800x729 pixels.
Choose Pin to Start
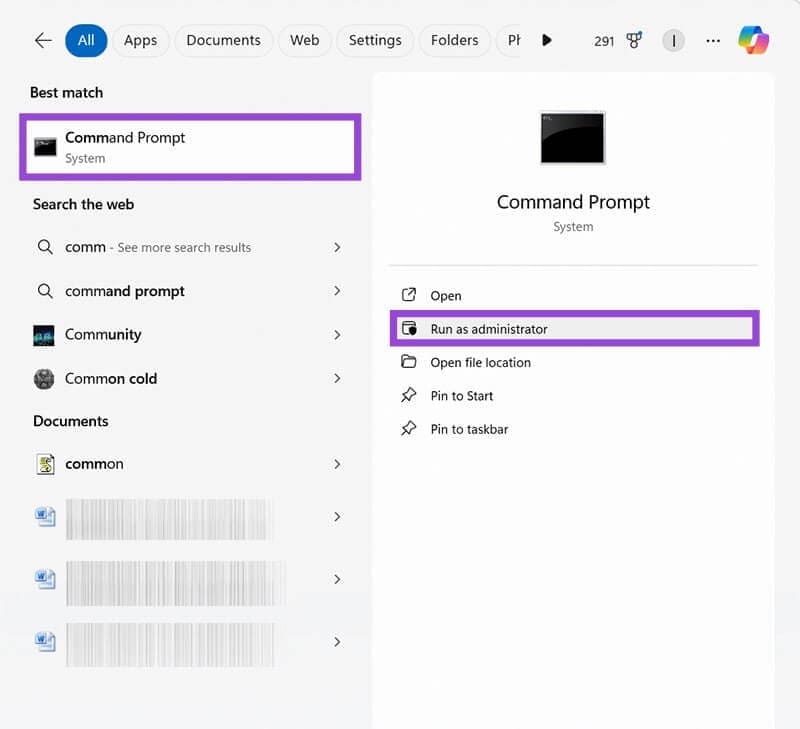tap(574, 396)
